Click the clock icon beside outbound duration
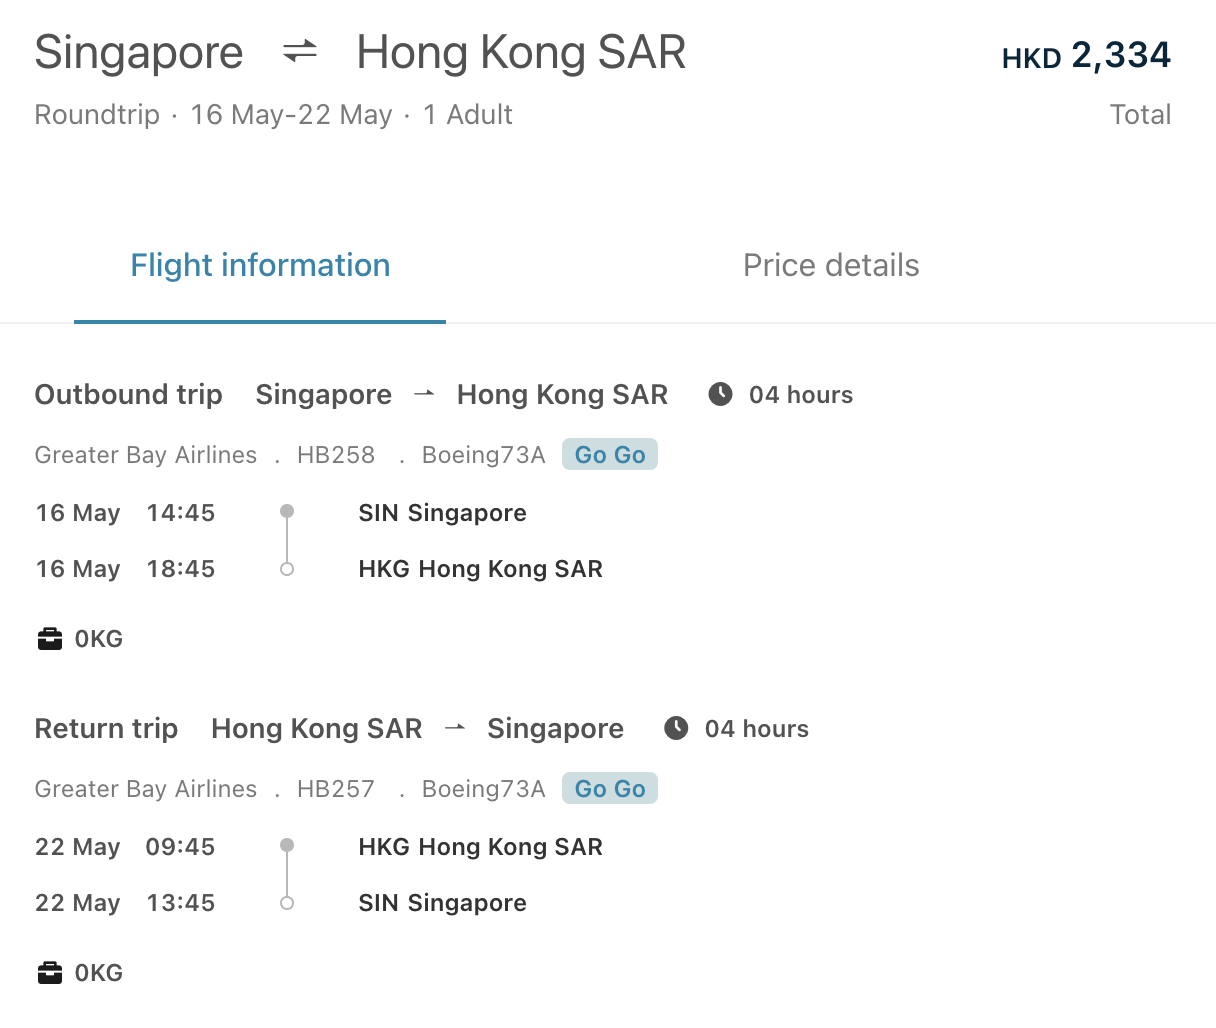This screenshot has height=1028, width=1216. click(x=721, y=394)
